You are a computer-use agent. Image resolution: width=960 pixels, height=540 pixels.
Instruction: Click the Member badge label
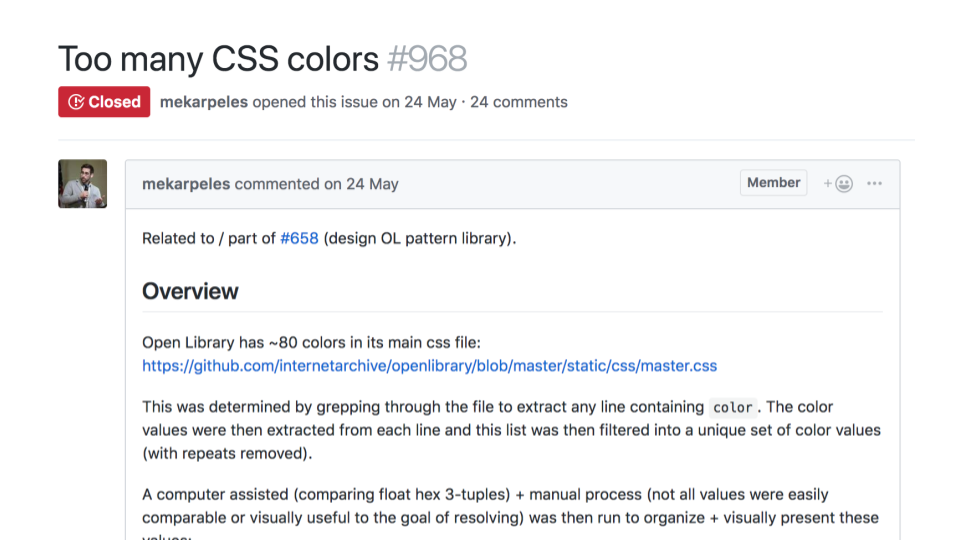coord(773,182)
